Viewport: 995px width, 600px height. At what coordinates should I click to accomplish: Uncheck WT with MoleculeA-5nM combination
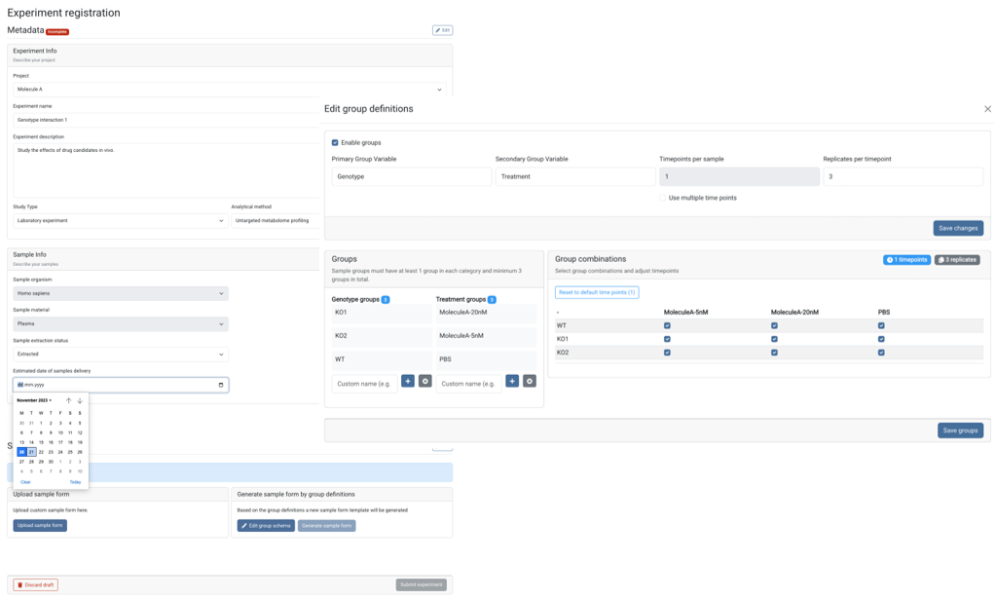pos(667,325)
